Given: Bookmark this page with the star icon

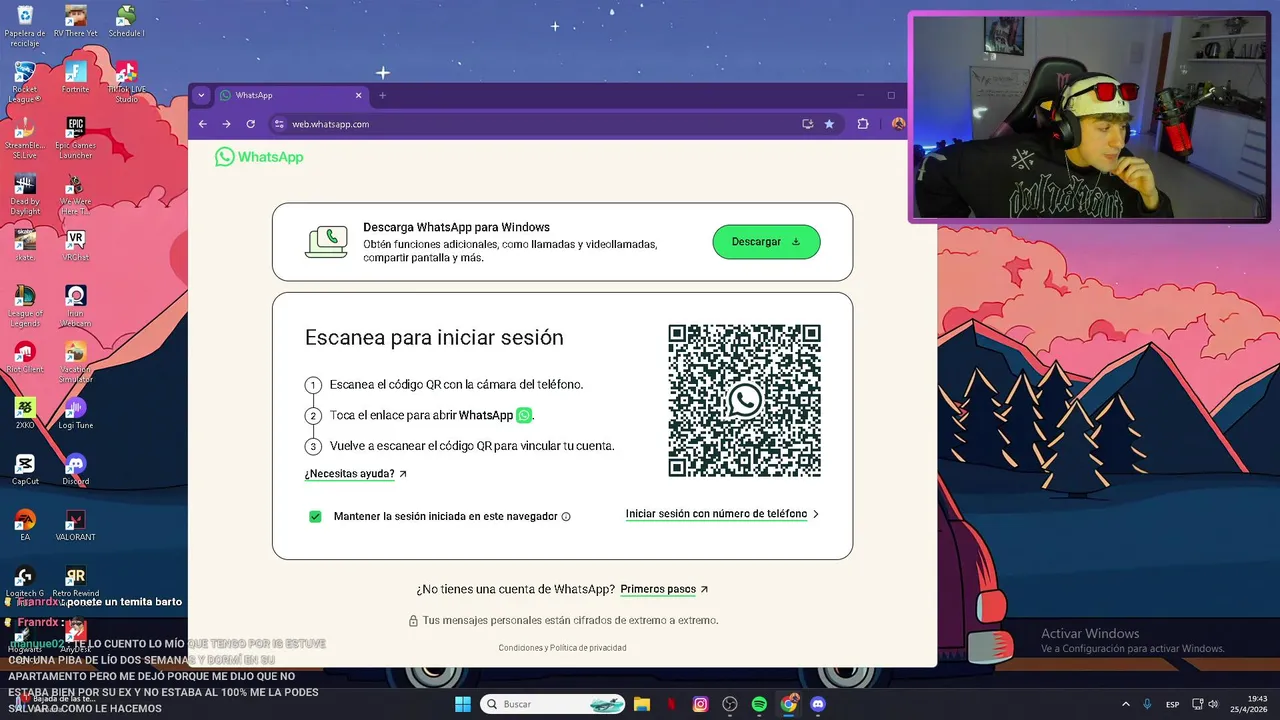Looking at the screenshot, I should tap(829, 124).
